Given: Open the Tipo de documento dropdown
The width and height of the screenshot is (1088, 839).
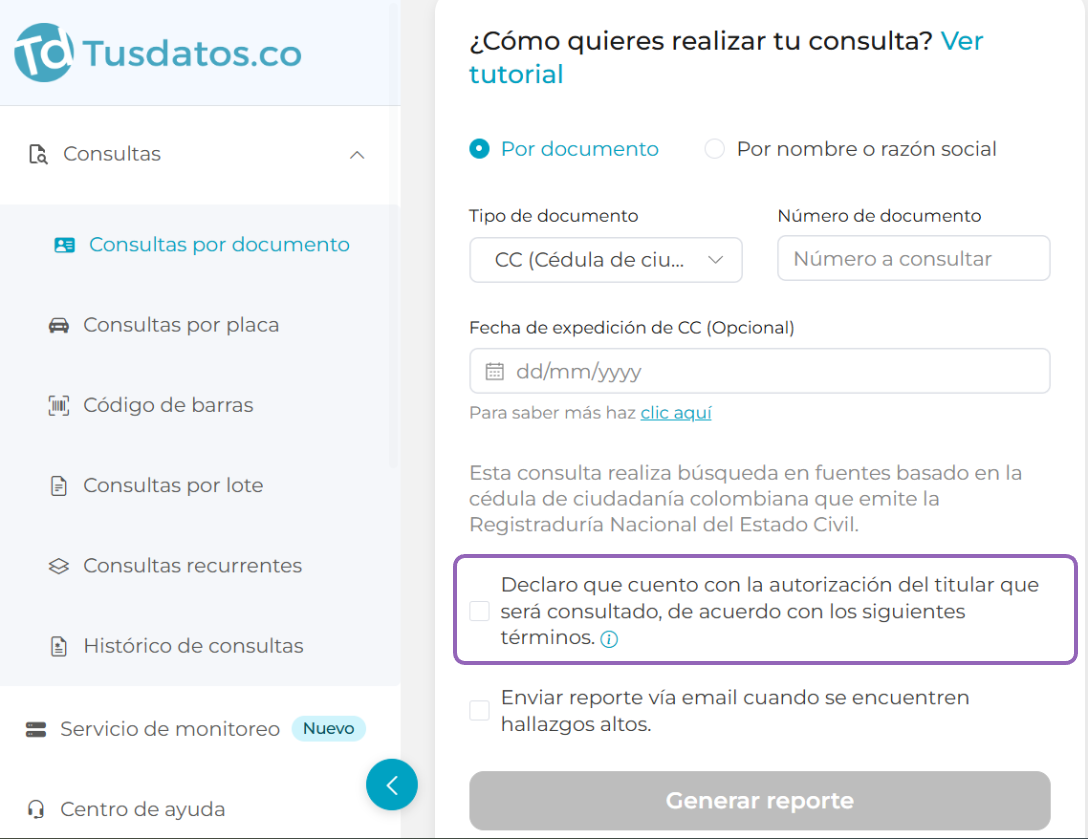Looking at the screenshot, I should point(606,260).
